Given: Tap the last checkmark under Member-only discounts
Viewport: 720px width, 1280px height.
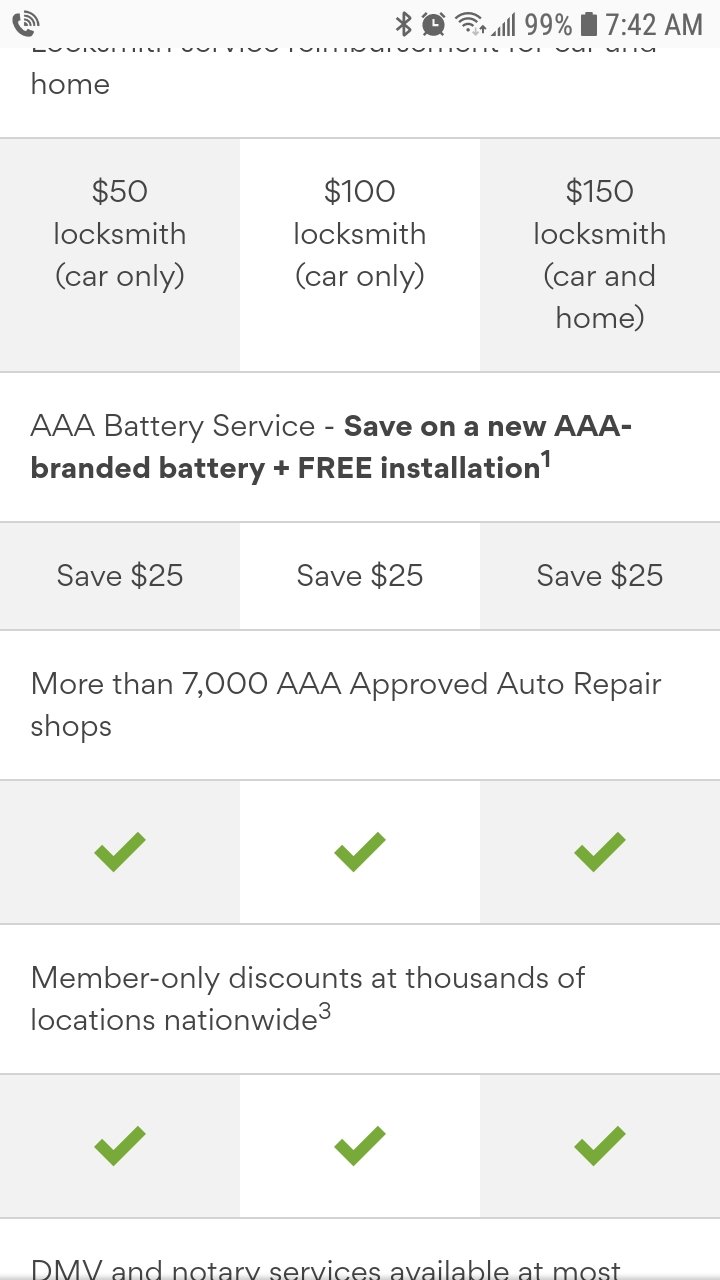Looking at the screenshot, I should pos(600,1146).
